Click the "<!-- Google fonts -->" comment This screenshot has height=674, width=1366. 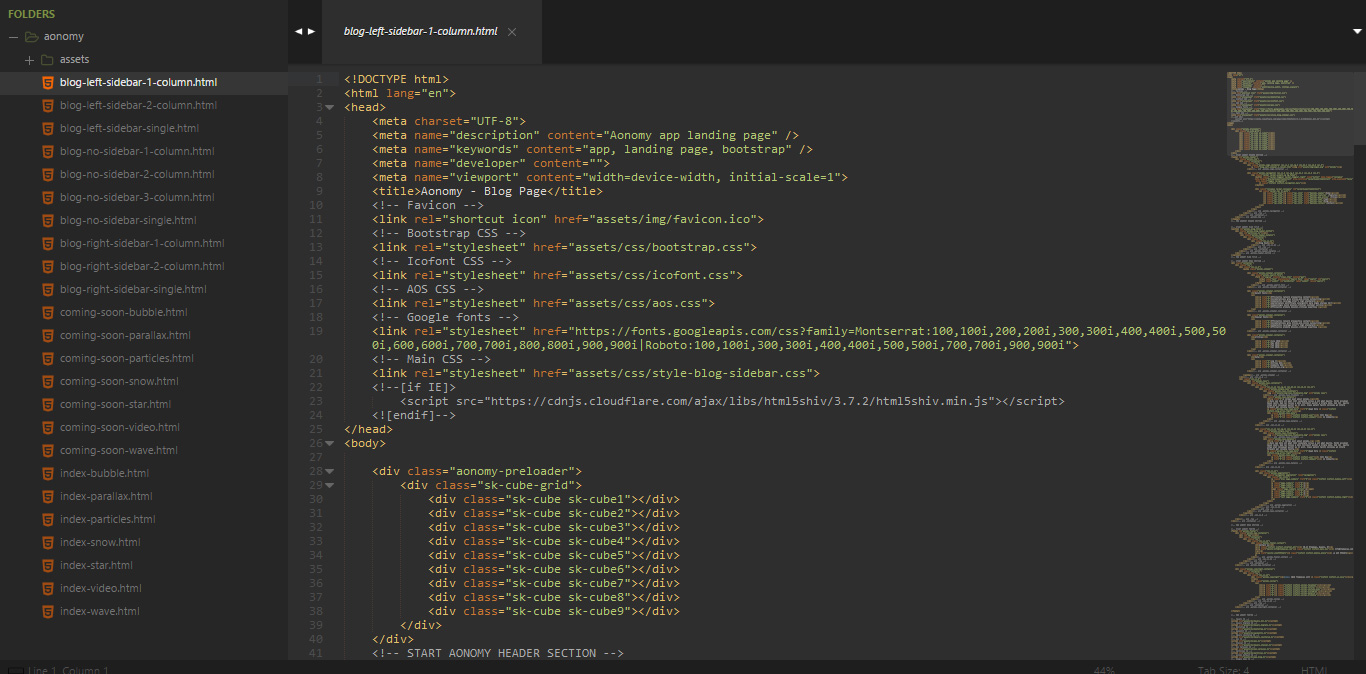(x=445, y=317)
